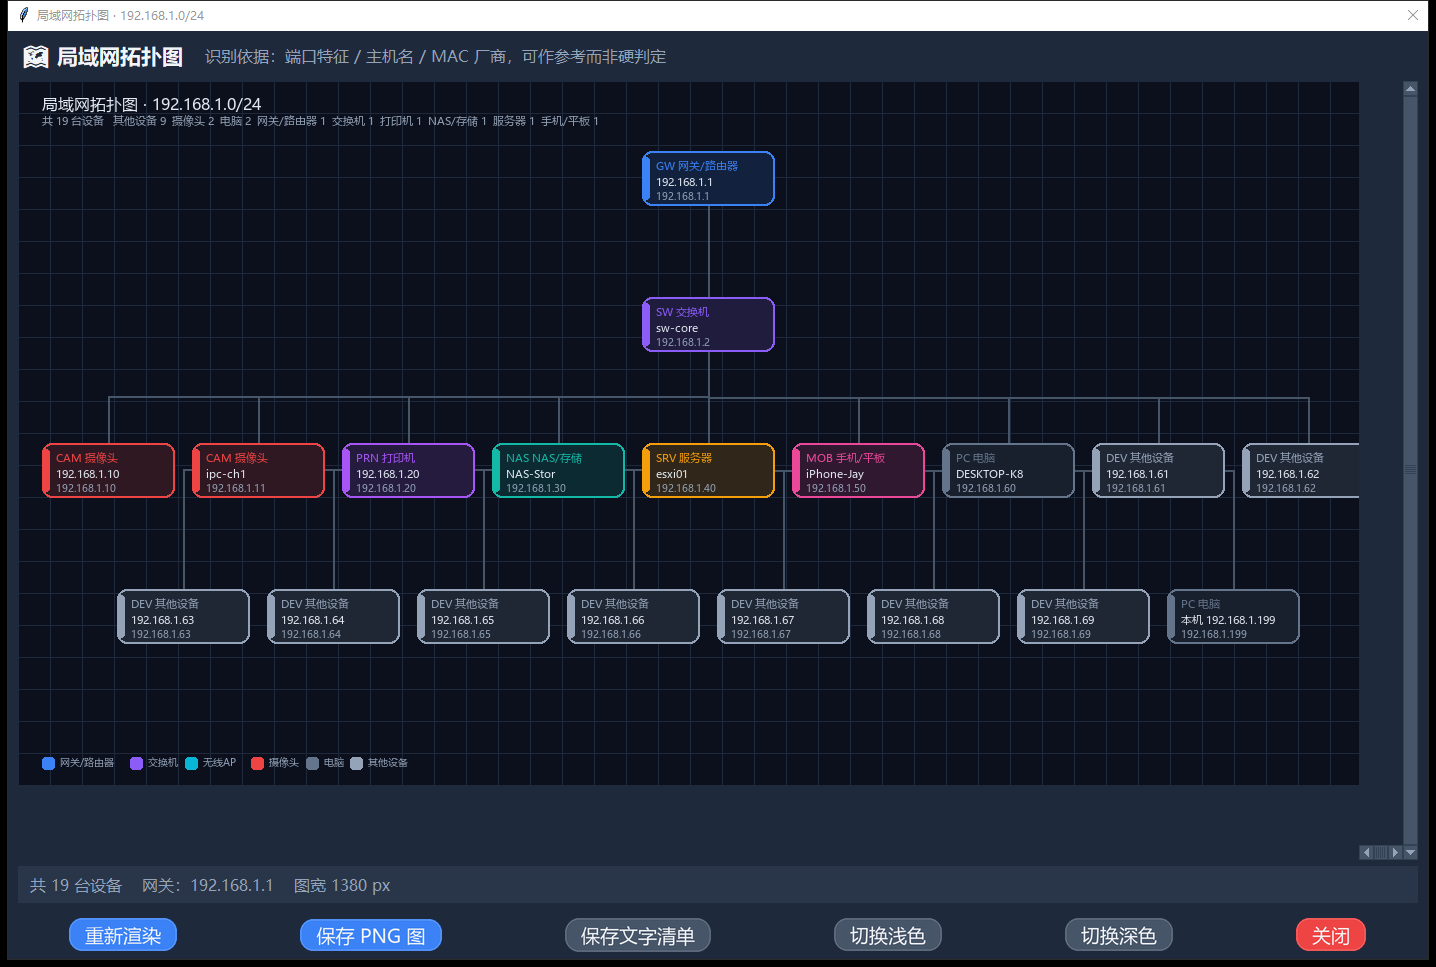Select device node 192.168.1.66

tap(633, 617)
